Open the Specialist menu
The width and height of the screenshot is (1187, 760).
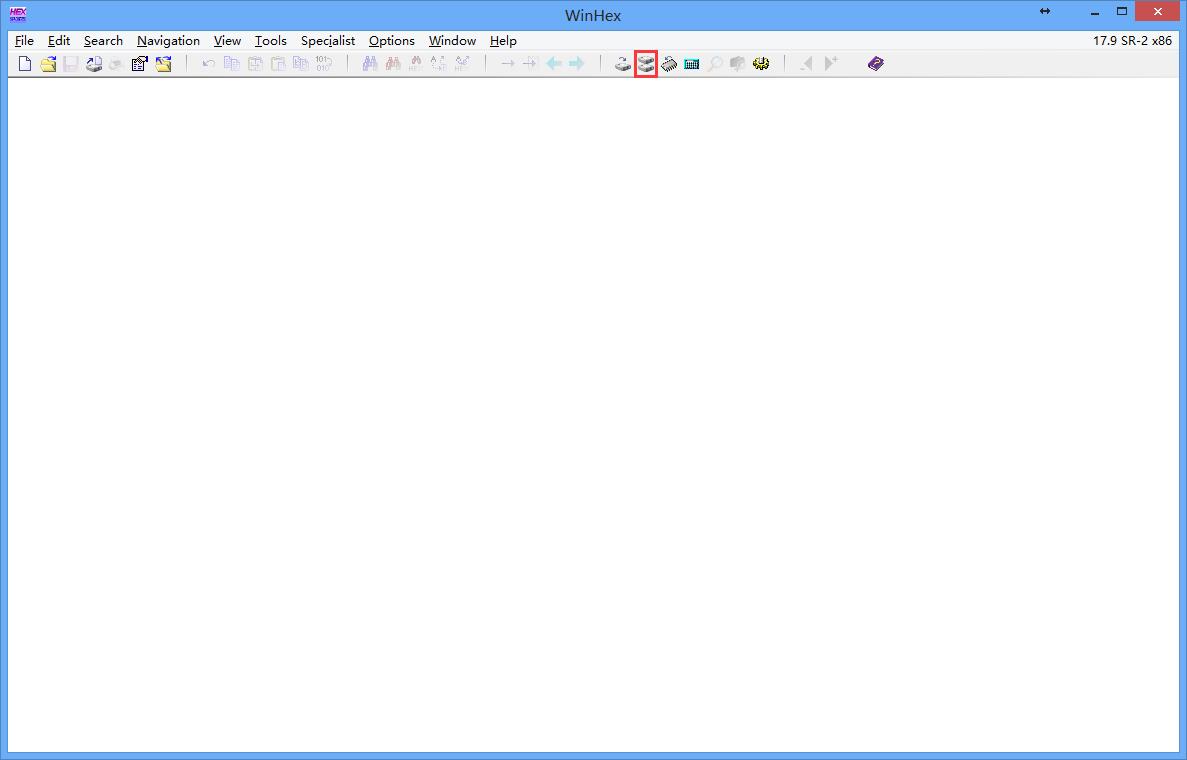click(x=328, y=41)
